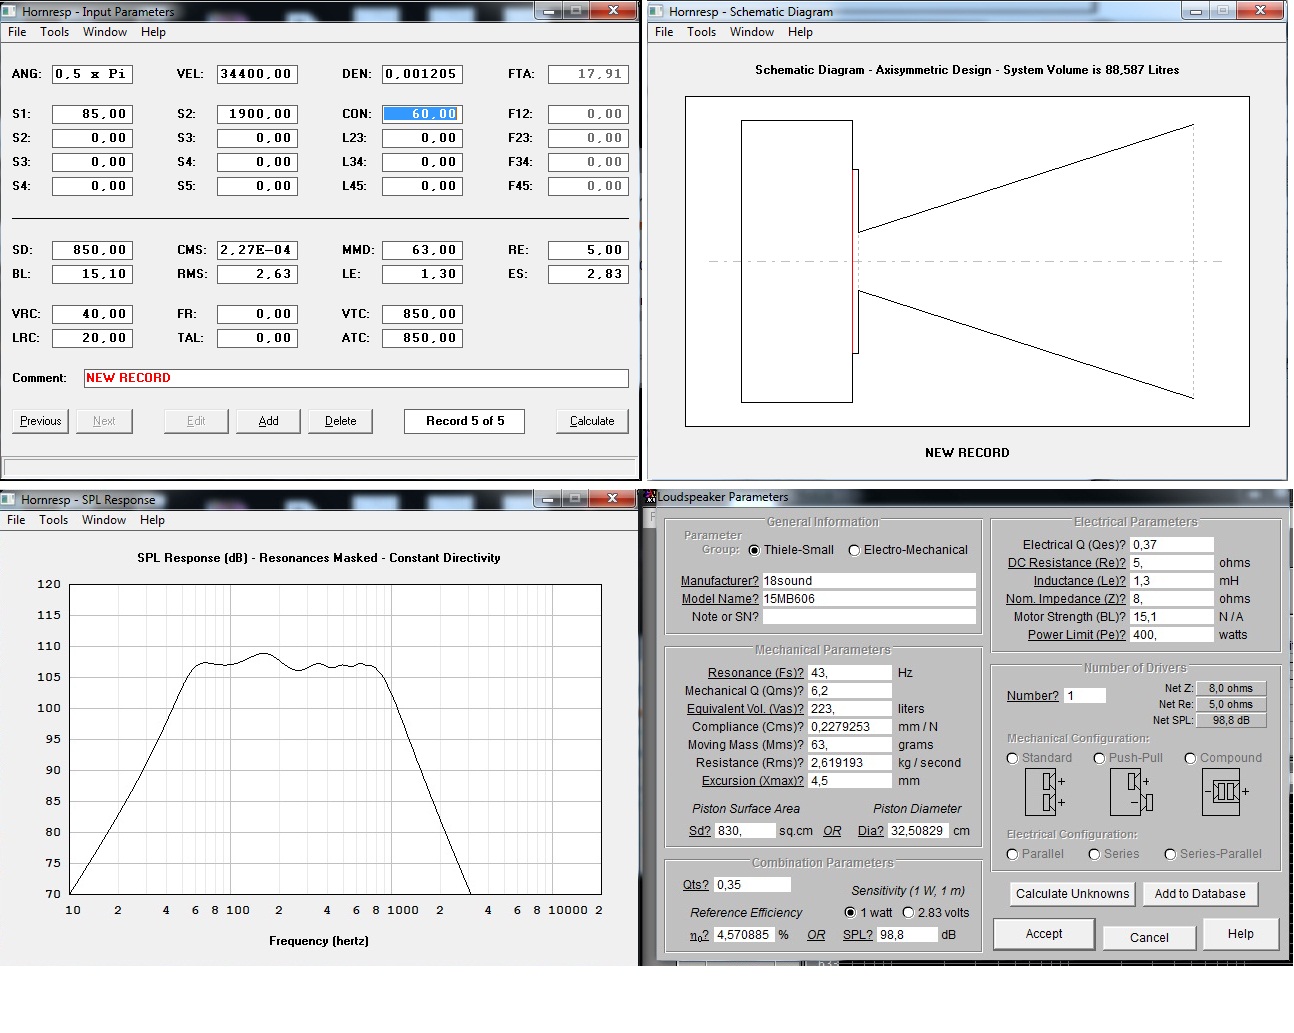Cancel the Loudspeaker Parameters dialog

coord(1149,937)
